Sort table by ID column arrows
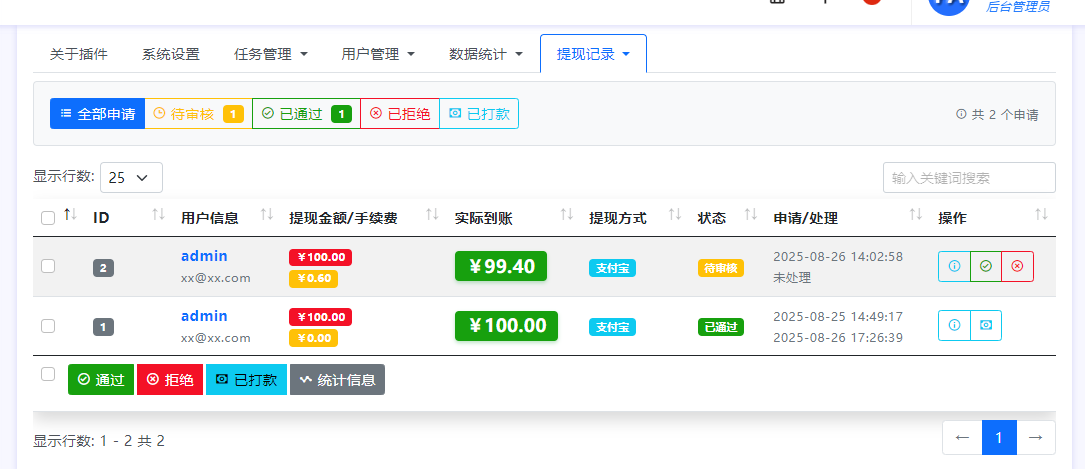Viewport: 1085px width, 469px height. point(158,216)
